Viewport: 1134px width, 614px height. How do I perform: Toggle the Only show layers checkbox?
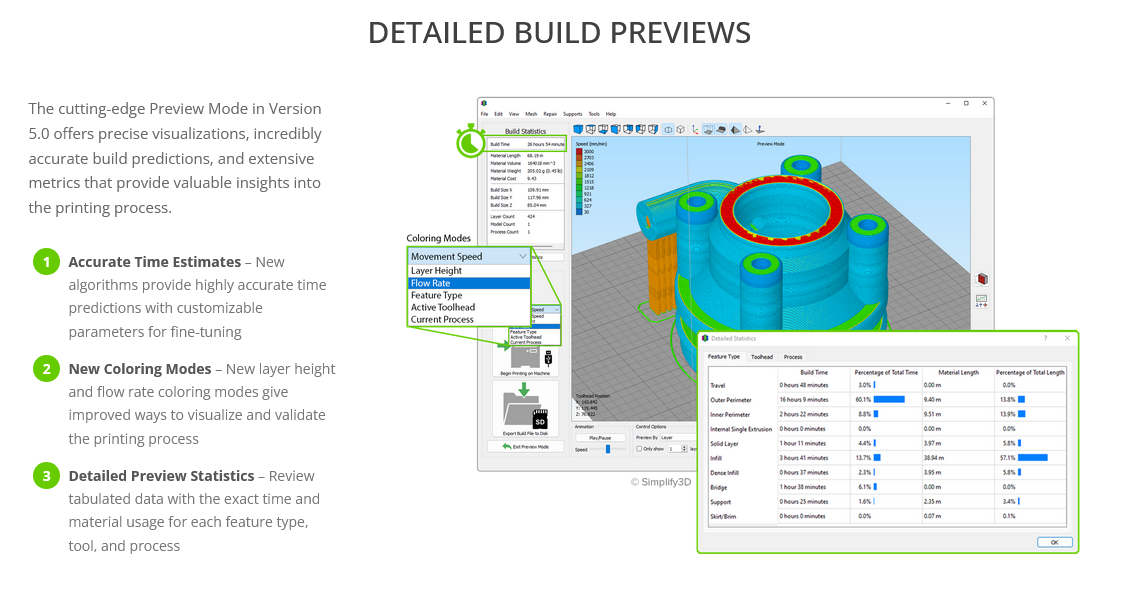[x=638, y=448]
